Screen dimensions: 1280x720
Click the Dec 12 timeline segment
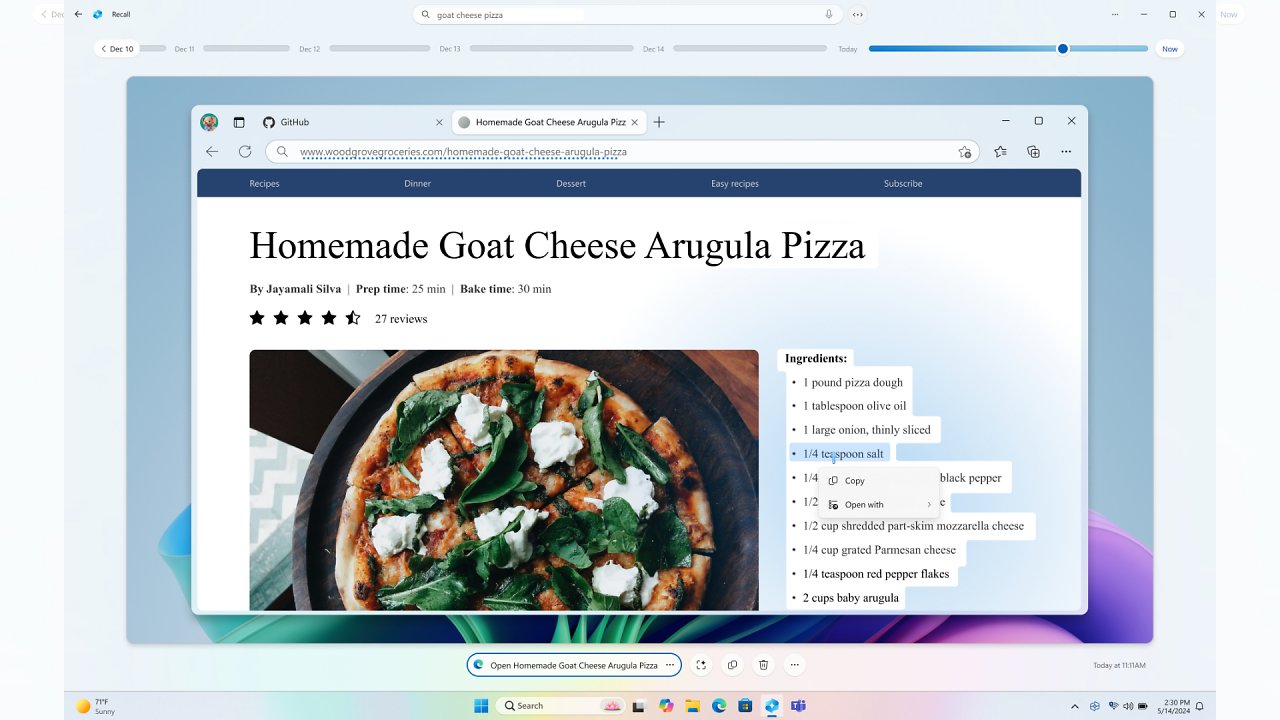[x=380, y=49]
